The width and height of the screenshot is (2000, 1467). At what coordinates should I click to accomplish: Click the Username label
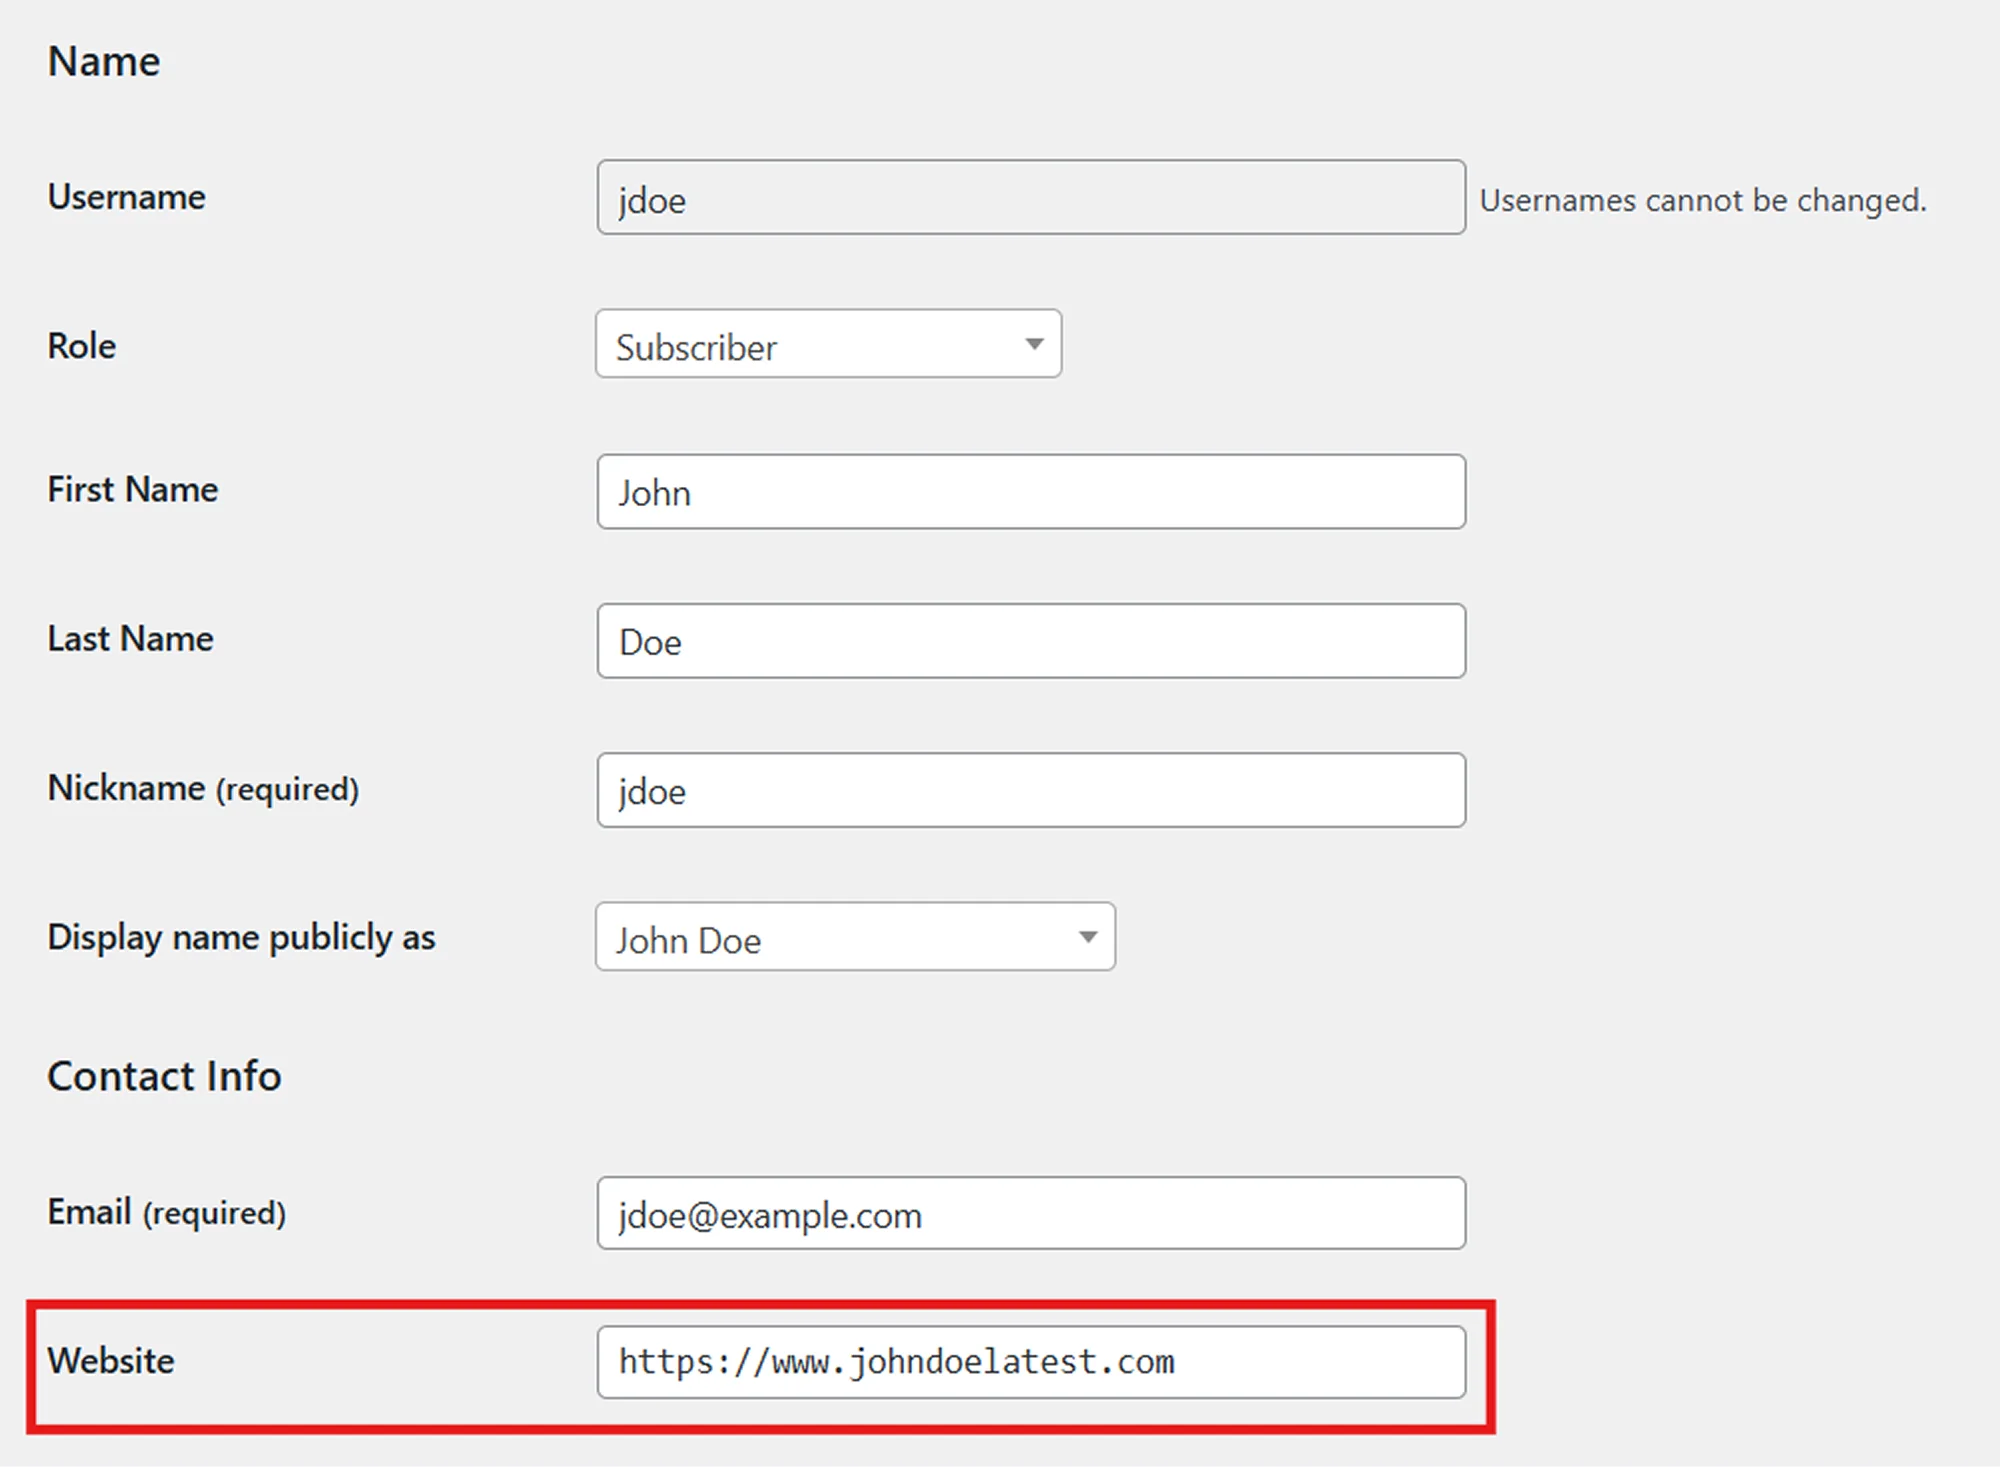coord(127,197)
